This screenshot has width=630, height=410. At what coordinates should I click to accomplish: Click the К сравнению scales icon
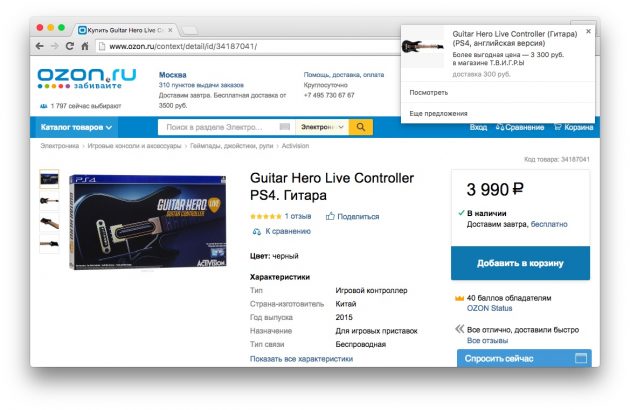(x=256, y=232)
